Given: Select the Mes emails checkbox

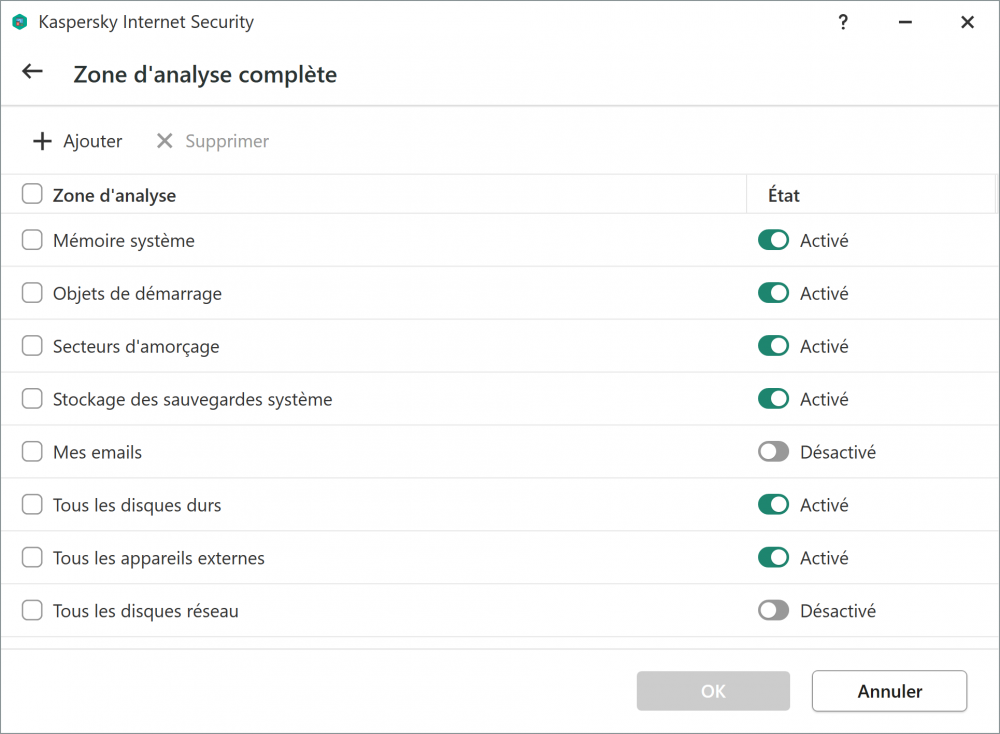Looking at the screenshot, I should click(x=32, y=452).
